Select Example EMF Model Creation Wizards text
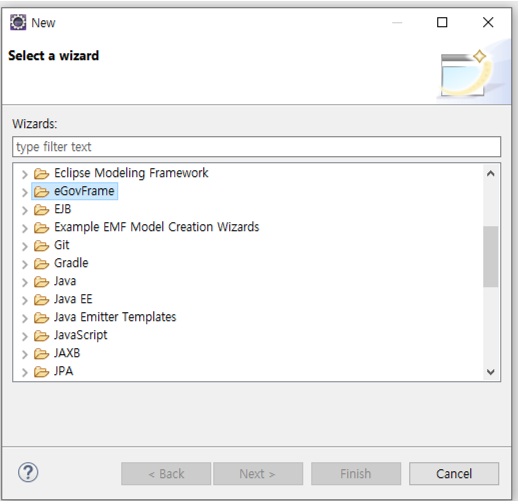 point(157,227)
